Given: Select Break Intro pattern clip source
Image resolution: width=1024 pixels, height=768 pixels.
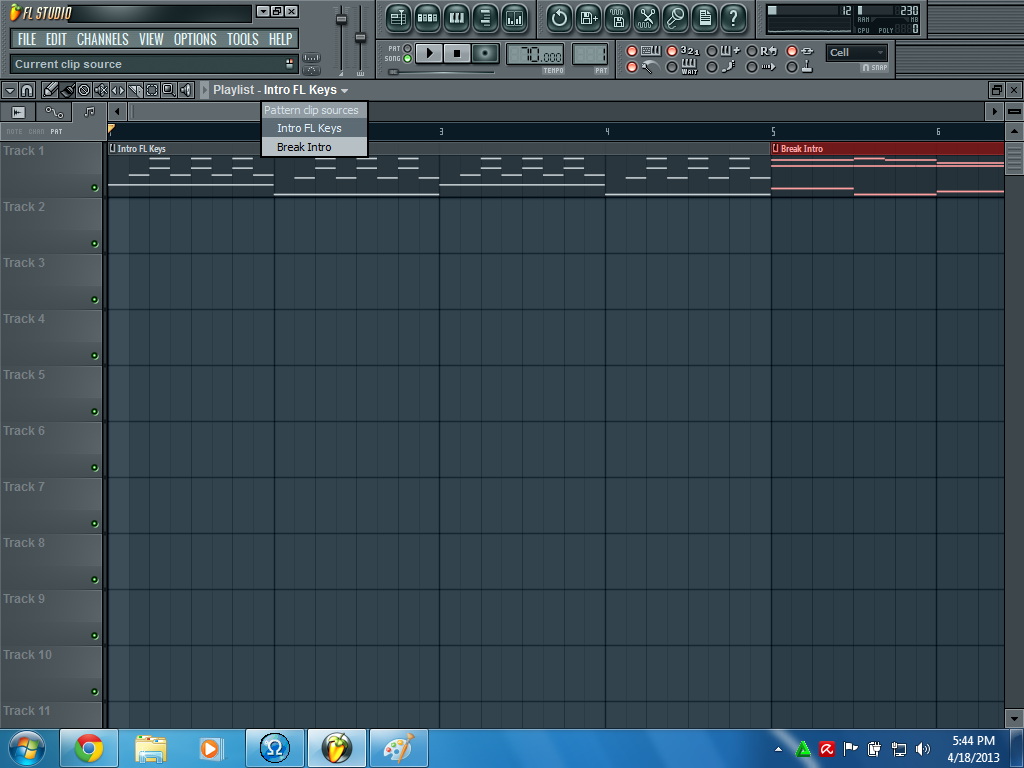Looking at the screenshot, I should pos(314,147).
